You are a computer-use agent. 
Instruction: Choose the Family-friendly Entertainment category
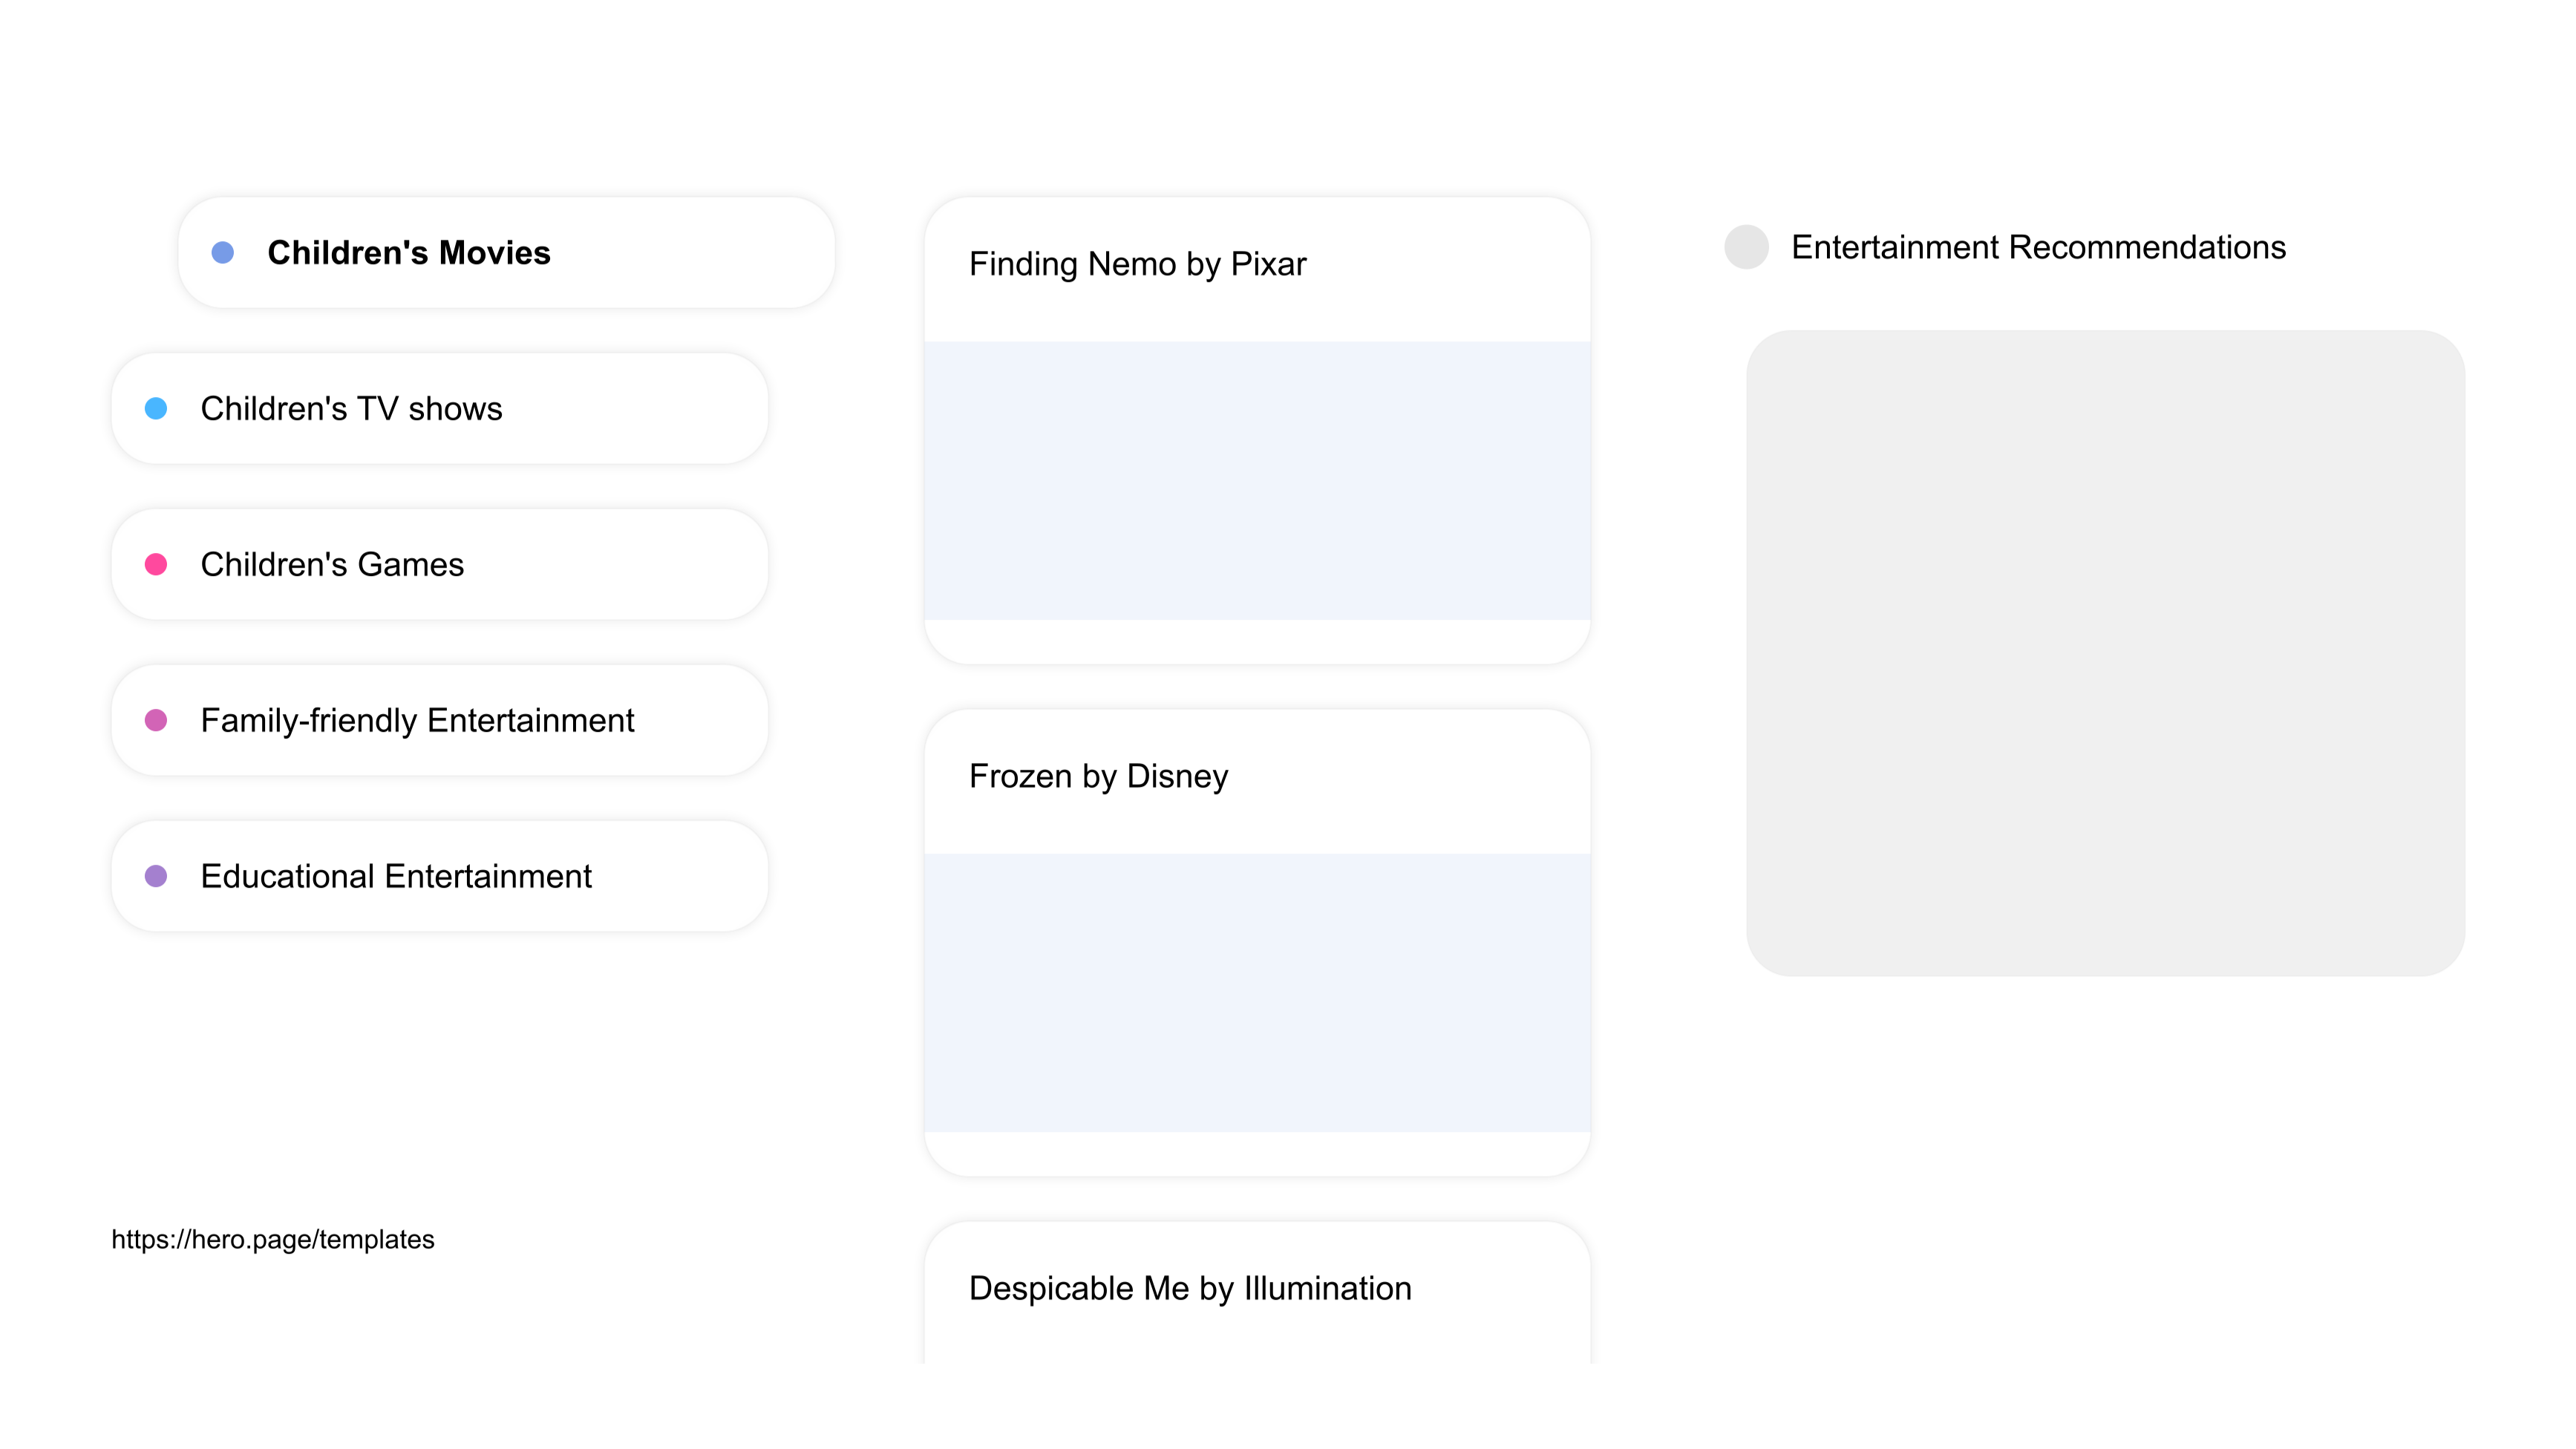pos(439,720)
